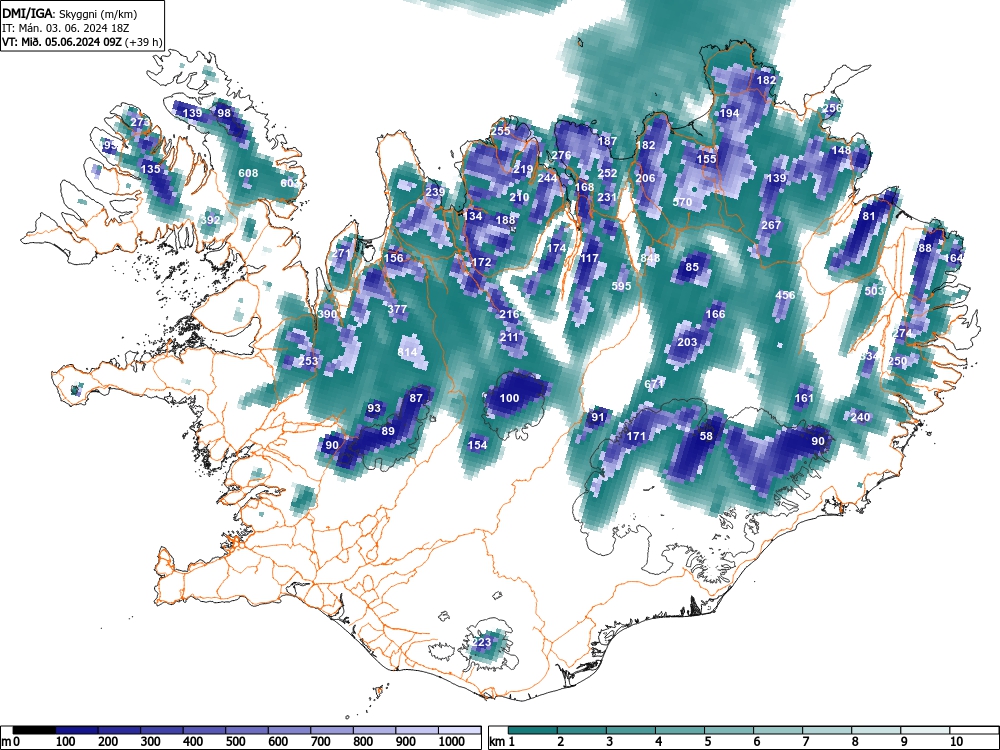Click the visibility value 240 on the map
This screenshot has height=750, width=1000.
click(860, 417)
